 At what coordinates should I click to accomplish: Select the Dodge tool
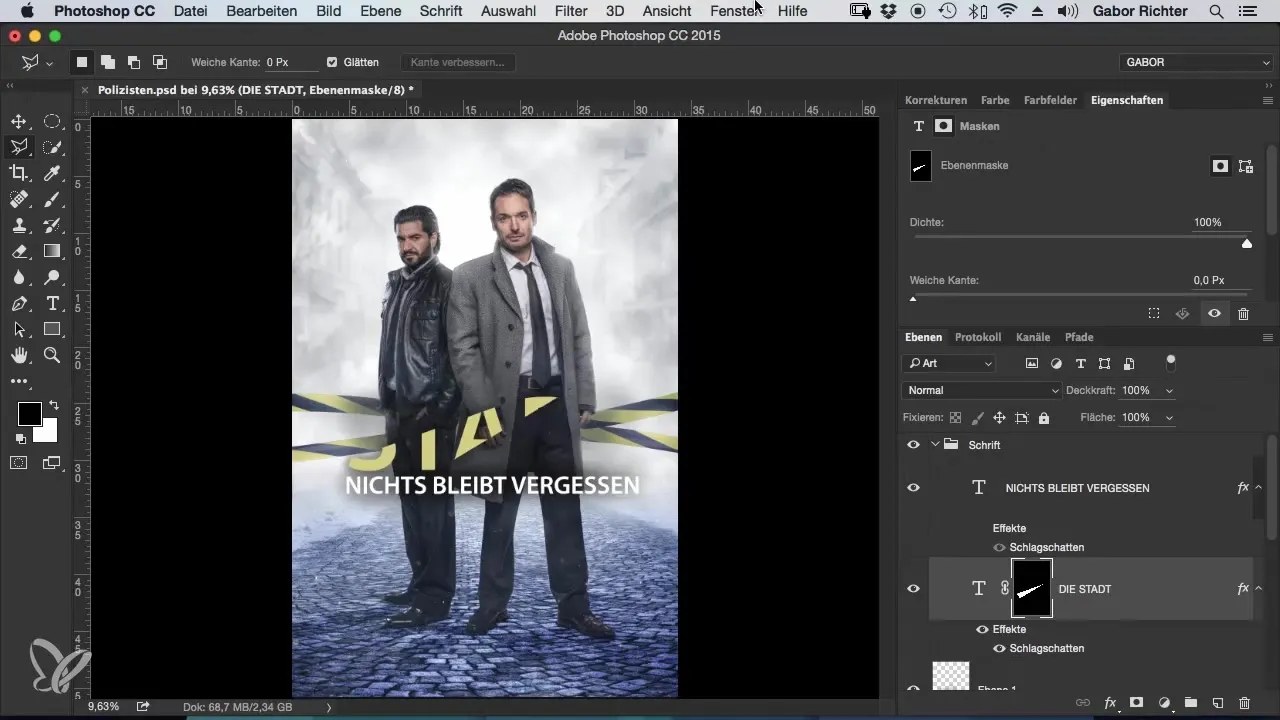click(x=52, y=277)
